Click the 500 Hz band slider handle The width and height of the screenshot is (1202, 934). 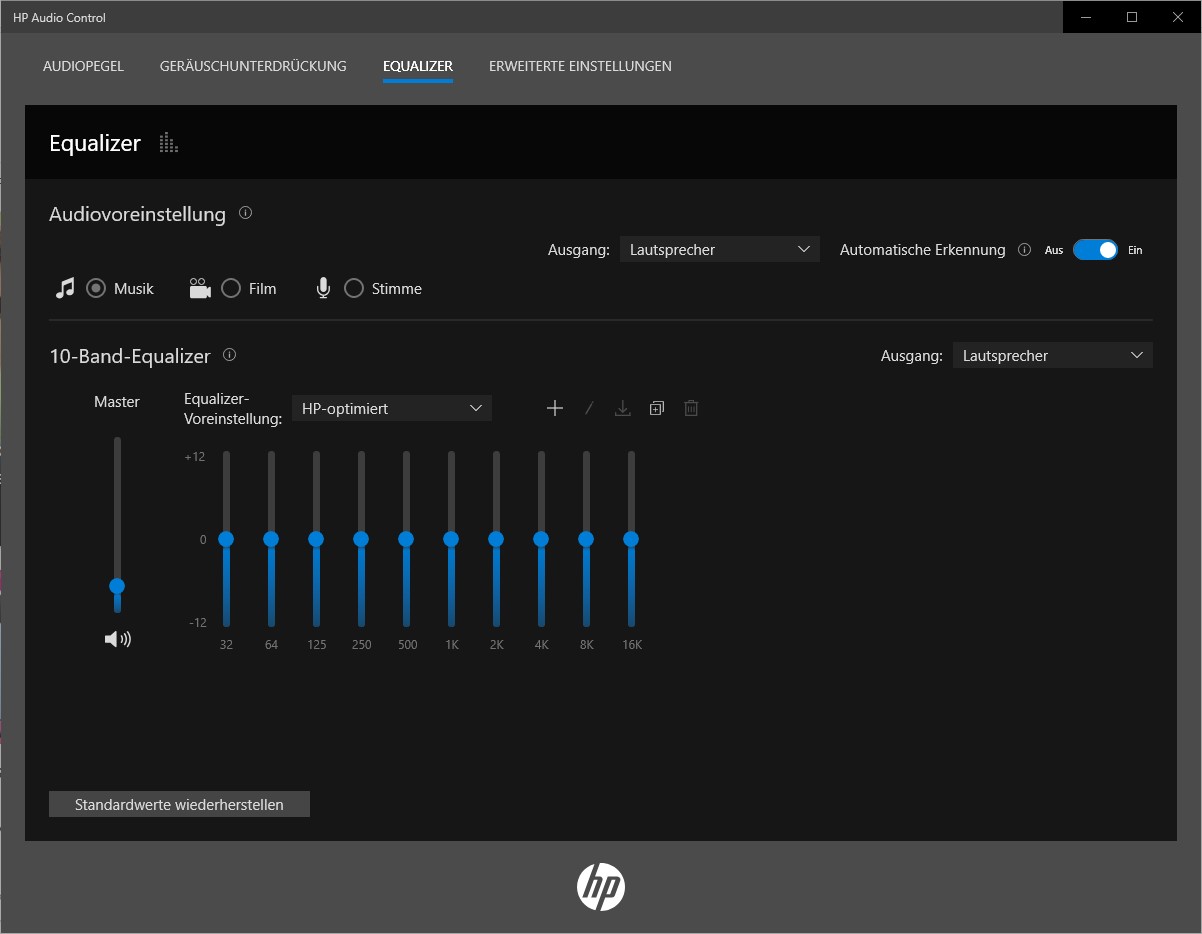point(406,538)
